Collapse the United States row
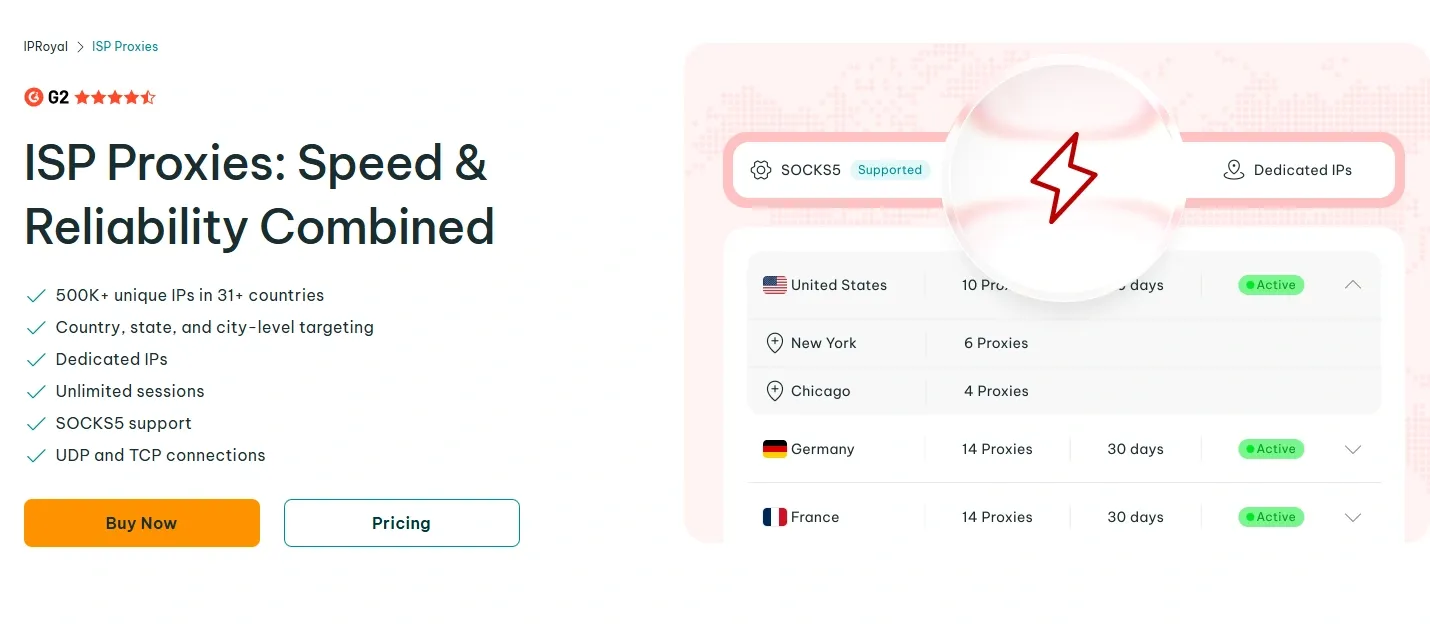The image size is (1430, 632). point(1353,285)
